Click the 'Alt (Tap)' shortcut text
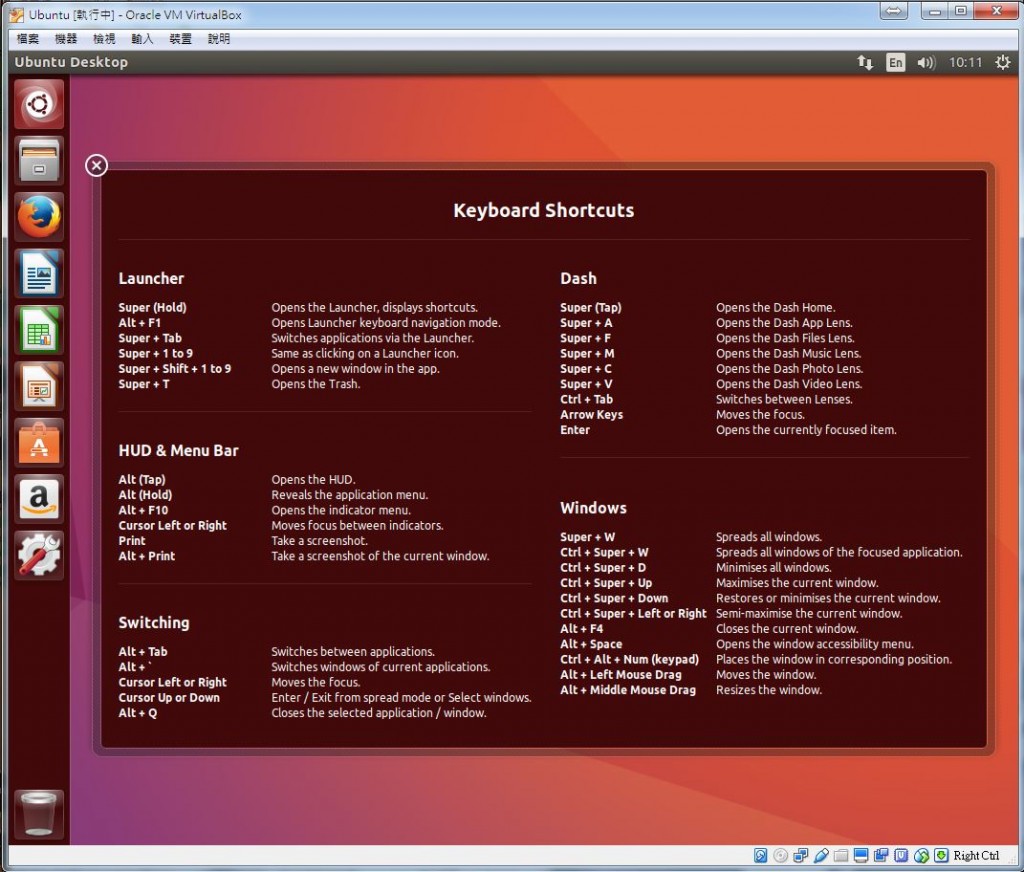This screenshot has height=872, width=1024. (142, 479)
